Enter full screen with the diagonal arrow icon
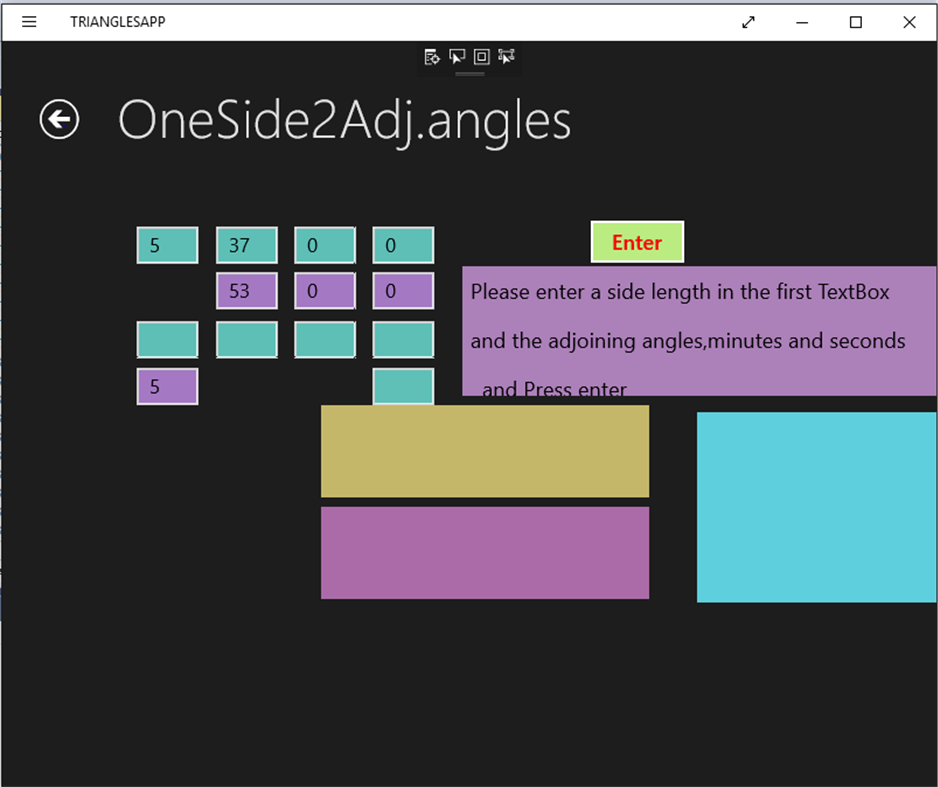Viewport: 938px width, 787px height. pyautogui.click(x=748, y=22)
